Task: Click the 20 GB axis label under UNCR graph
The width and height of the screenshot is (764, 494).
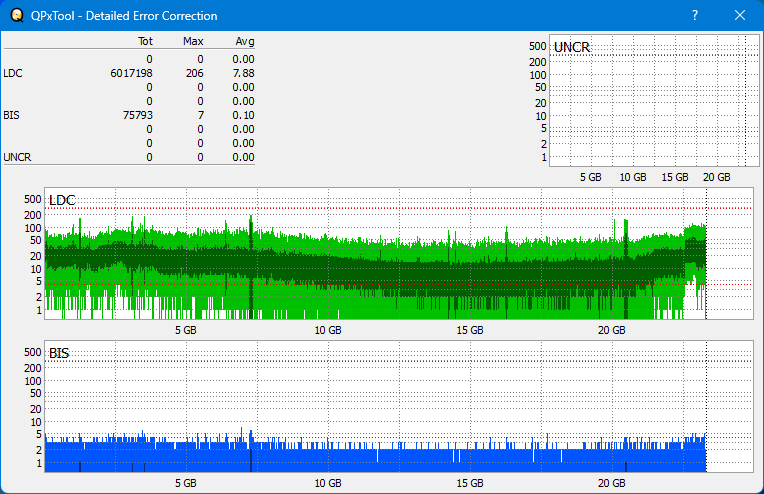Action: click(x=716, y=177)
